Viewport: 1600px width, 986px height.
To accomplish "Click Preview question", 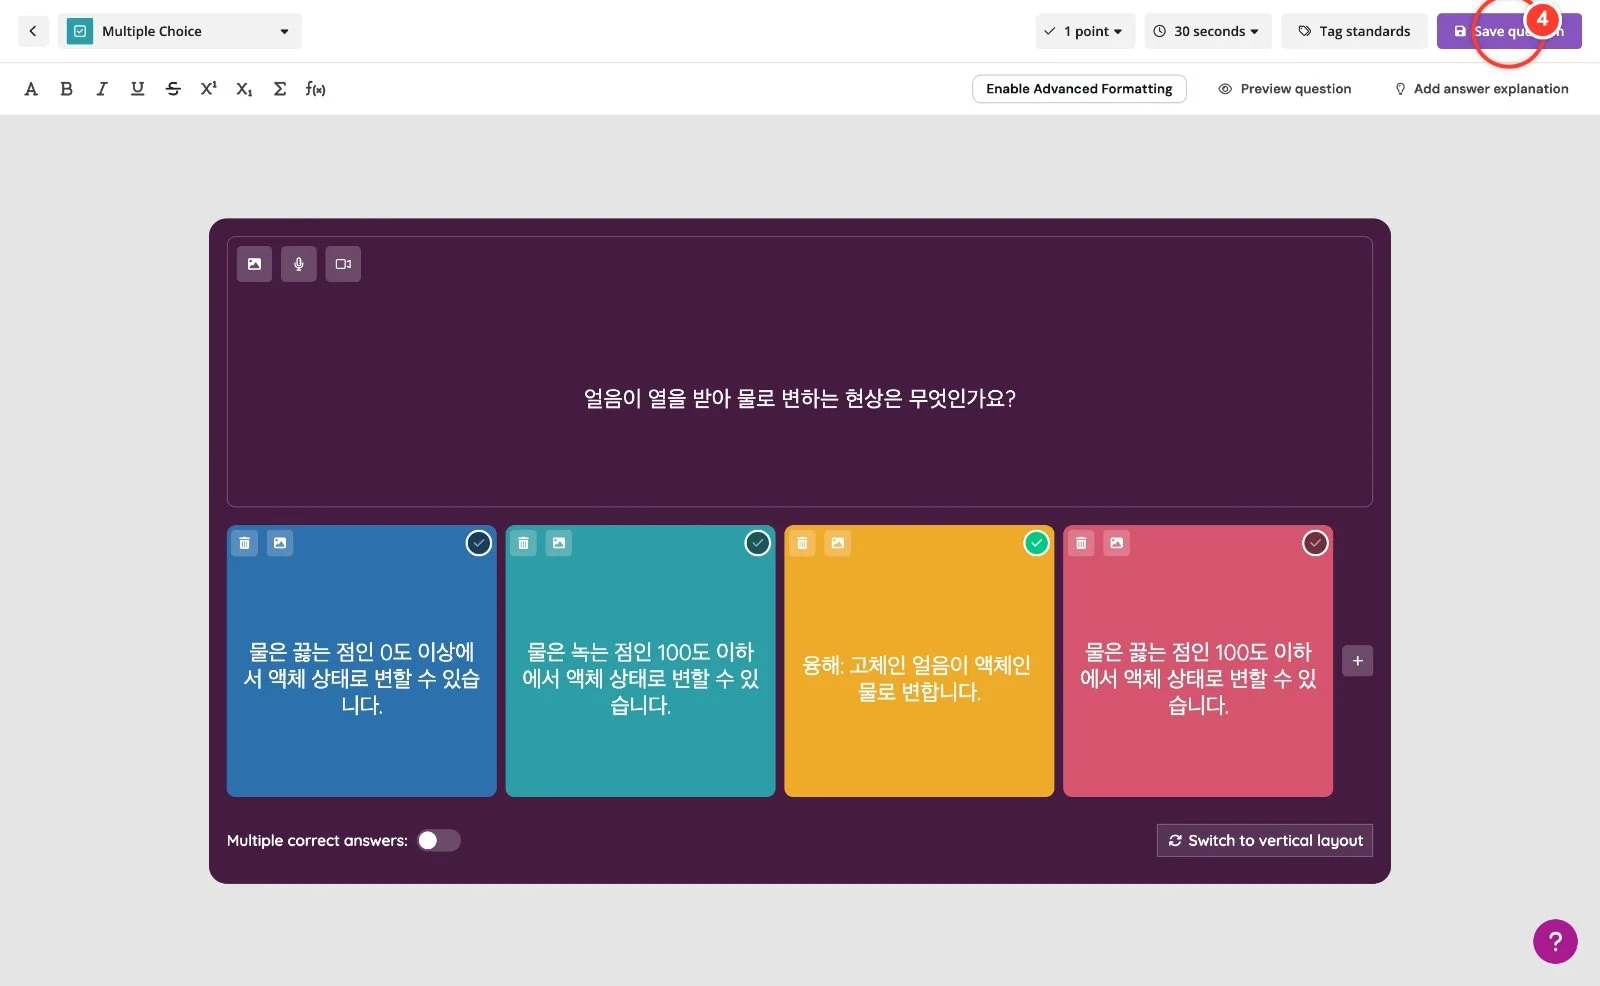I will point(1285,89).
